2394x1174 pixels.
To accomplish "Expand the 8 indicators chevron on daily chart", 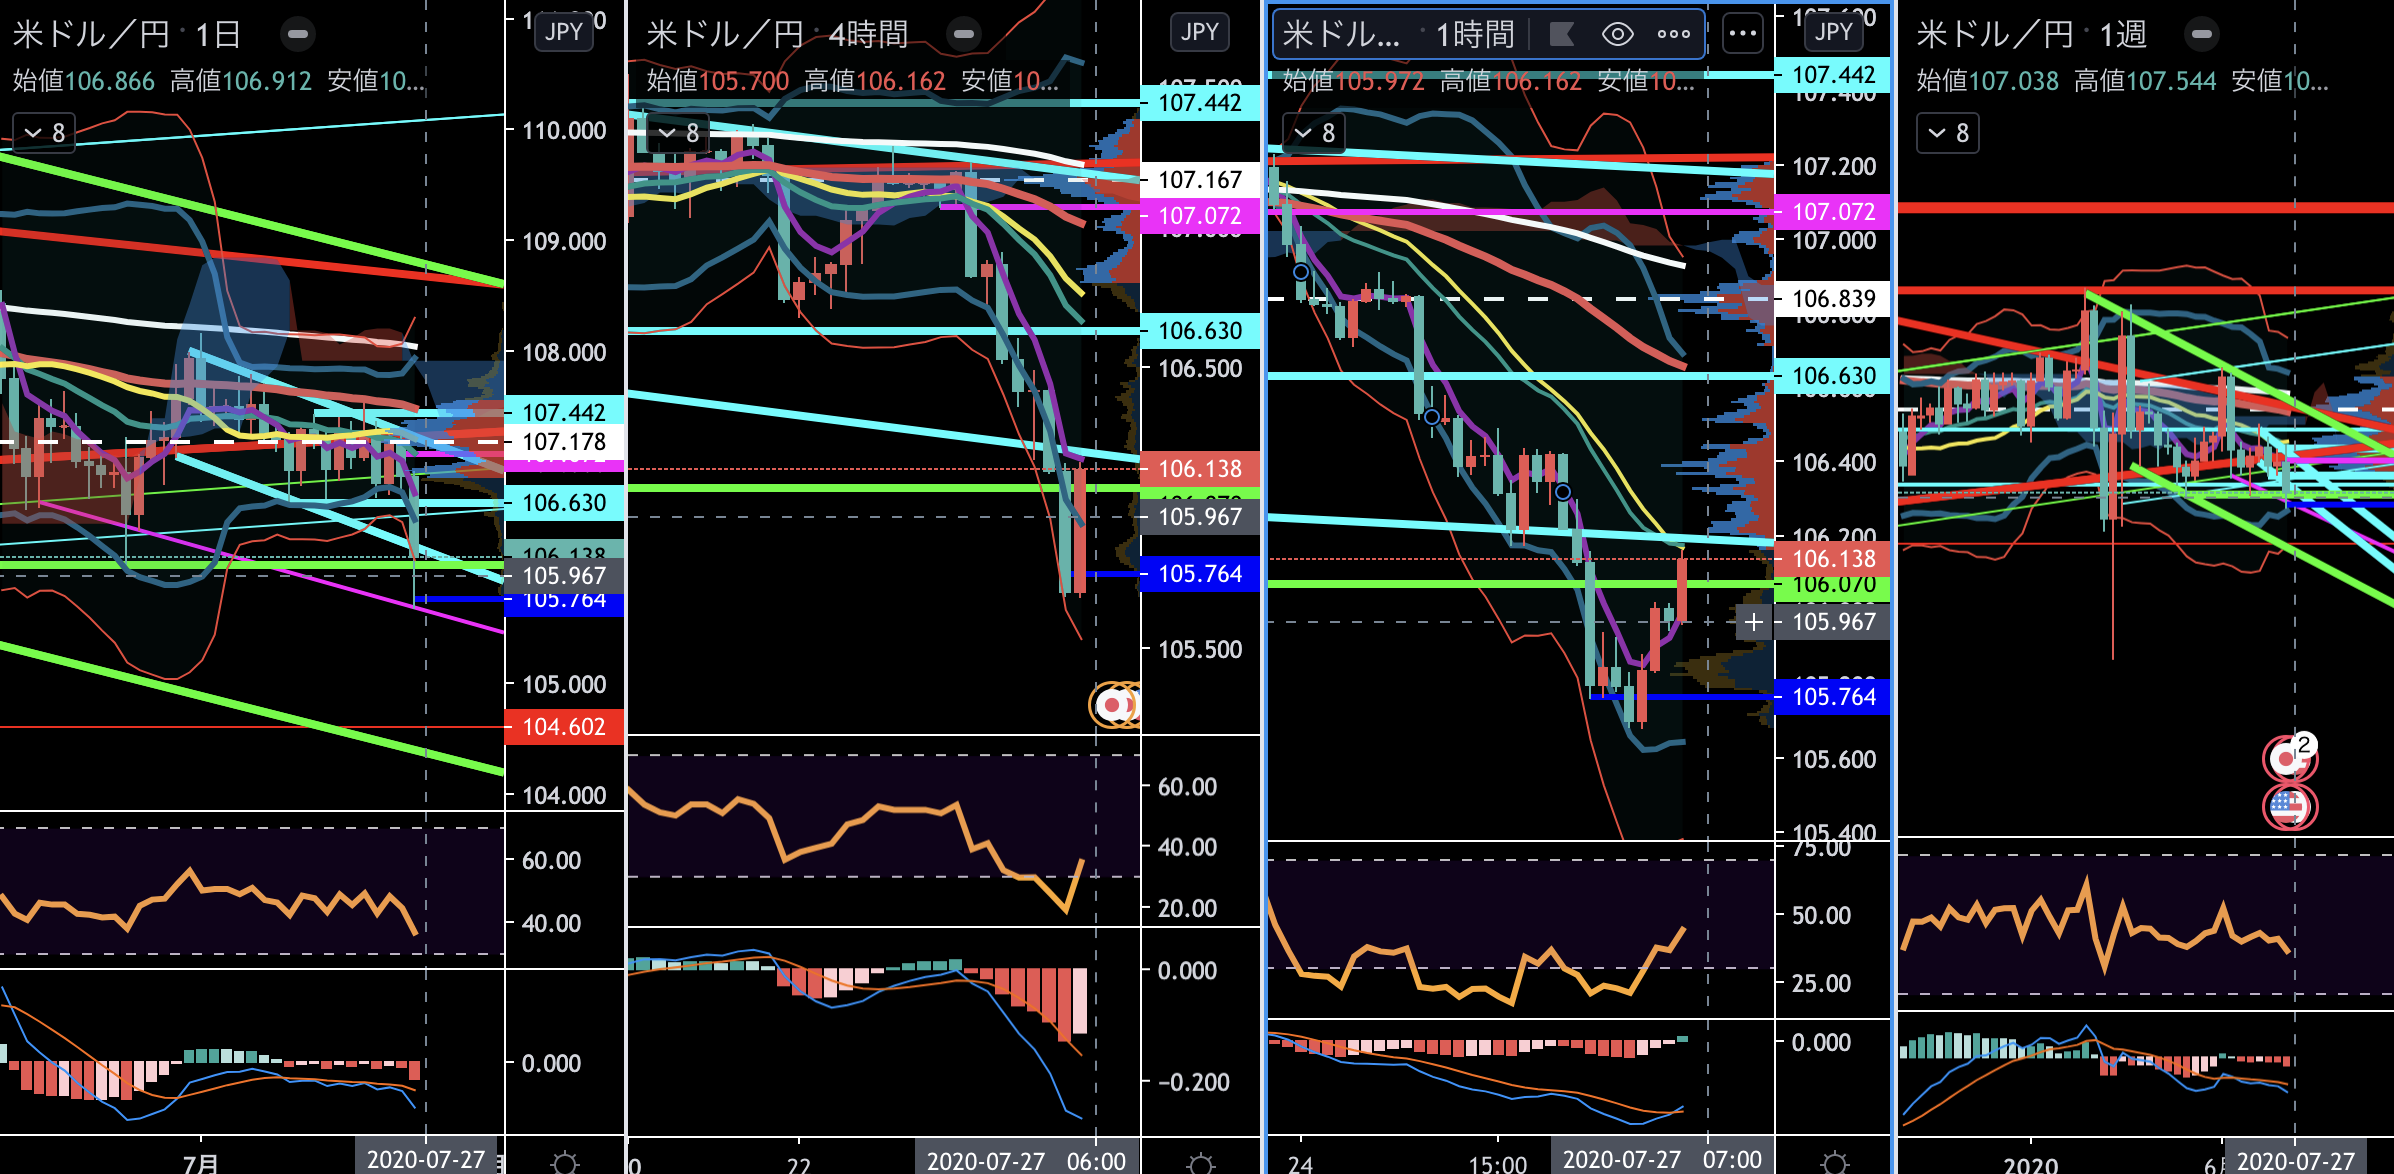I will click(x=45, y=133).
